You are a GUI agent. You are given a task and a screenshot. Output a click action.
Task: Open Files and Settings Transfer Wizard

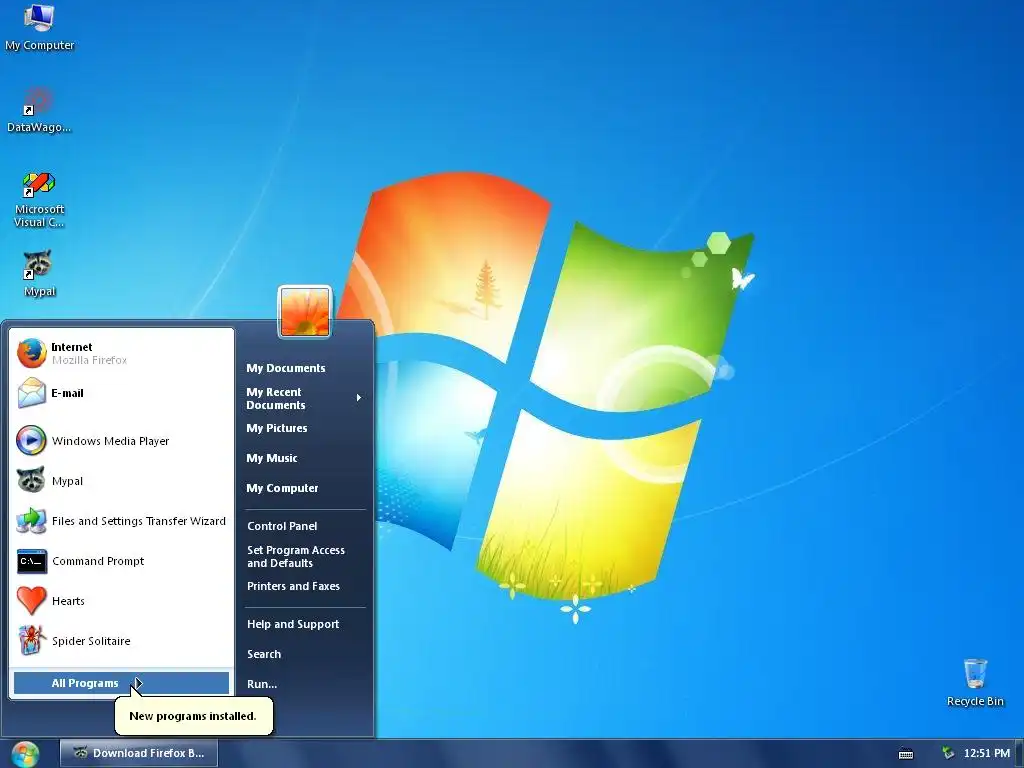click(121, 520)
